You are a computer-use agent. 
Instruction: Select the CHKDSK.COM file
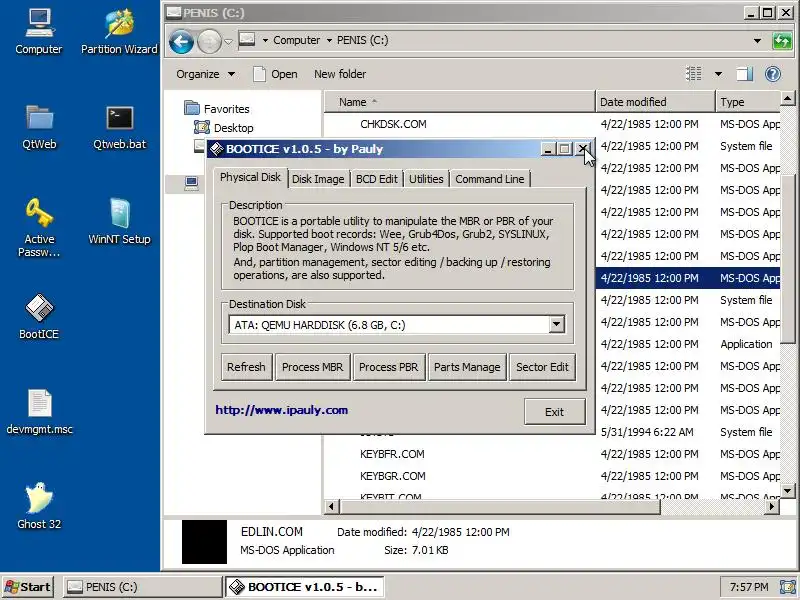pos(393,124)
